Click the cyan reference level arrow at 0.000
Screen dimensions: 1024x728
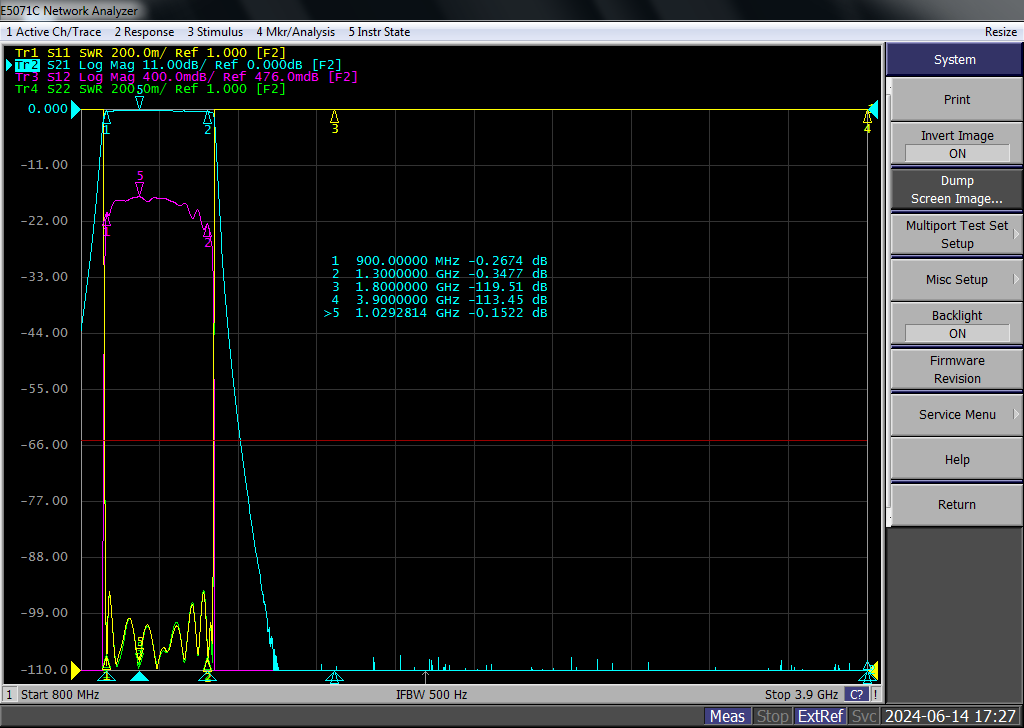pos(76,110)
